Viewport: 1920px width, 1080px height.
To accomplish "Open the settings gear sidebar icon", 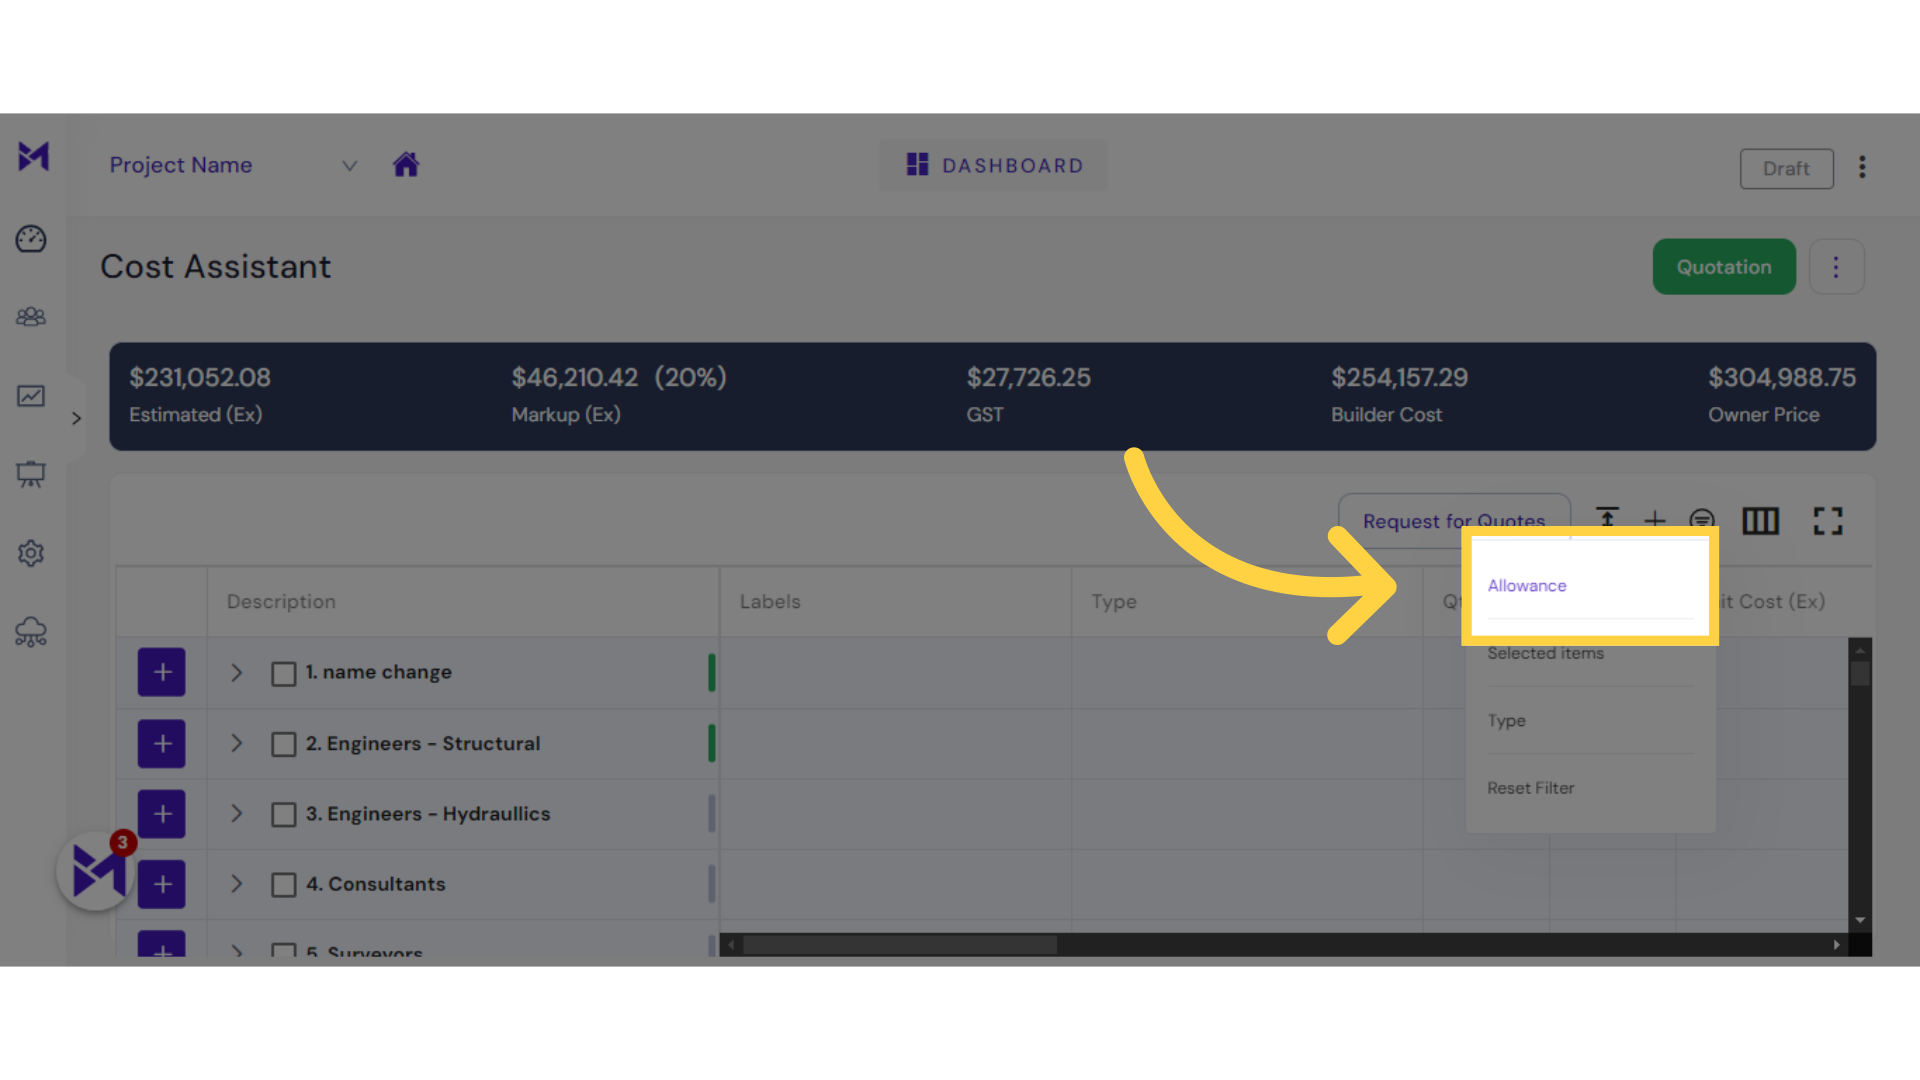I will (x=31, y=553).
